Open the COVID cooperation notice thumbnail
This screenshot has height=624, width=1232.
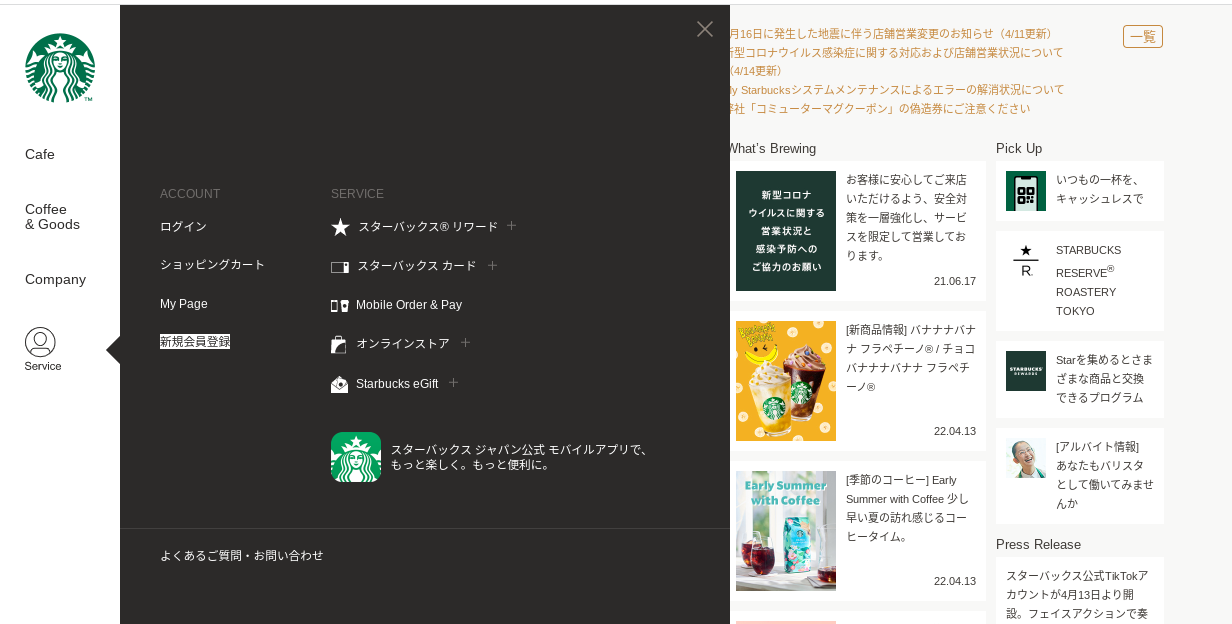coord(786,231)
